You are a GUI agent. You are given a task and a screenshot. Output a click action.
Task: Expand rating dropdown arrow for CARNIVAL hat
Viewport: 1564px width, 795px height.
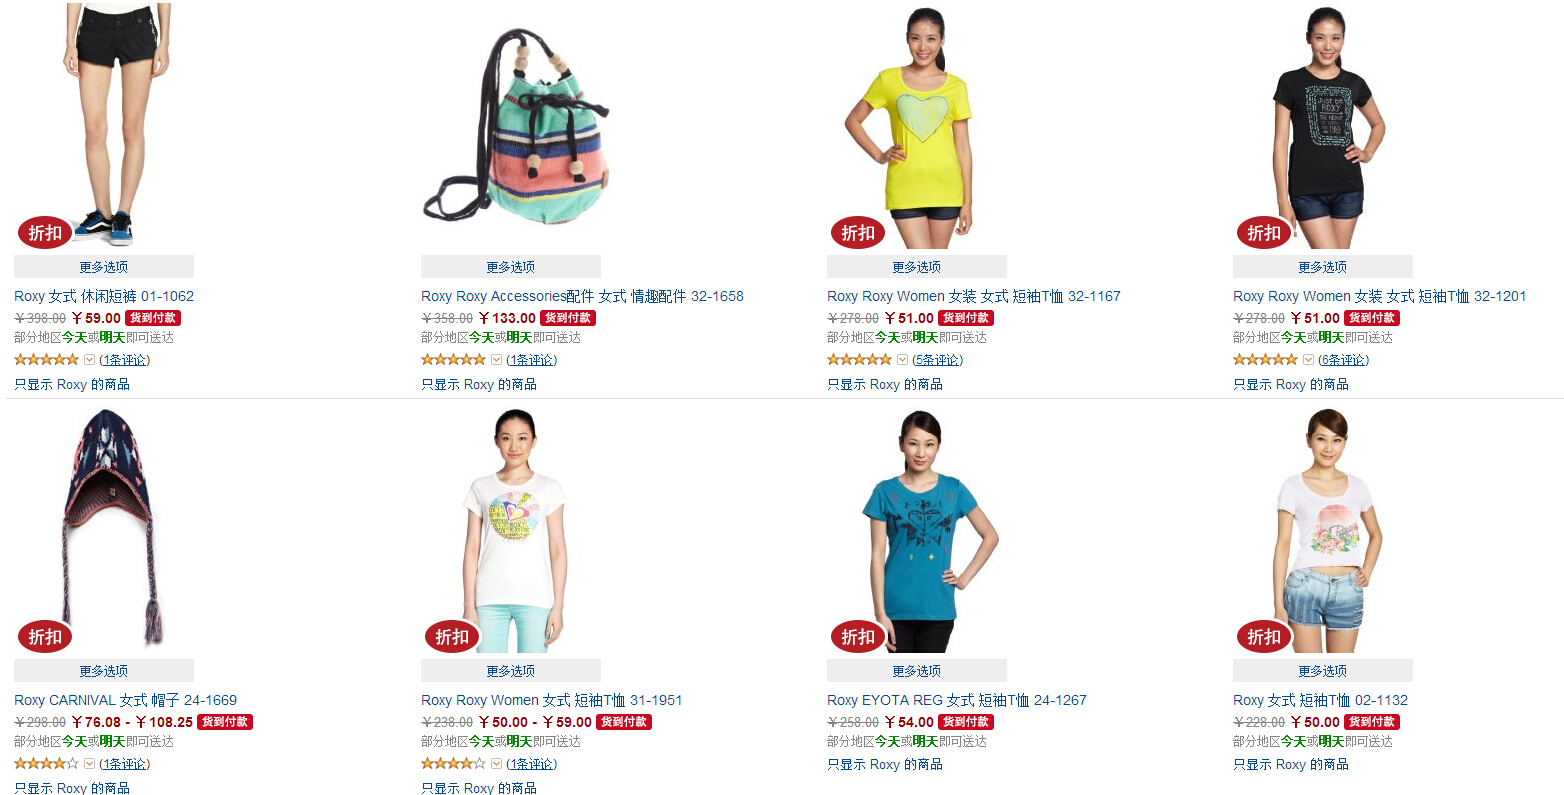[x=89, y=764]
